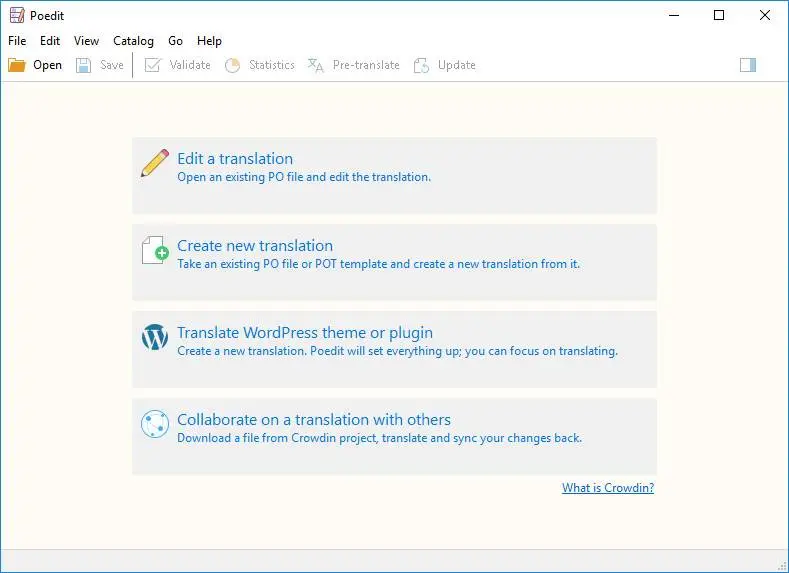
Task: Open the View menu
Action: click(86, 41)
